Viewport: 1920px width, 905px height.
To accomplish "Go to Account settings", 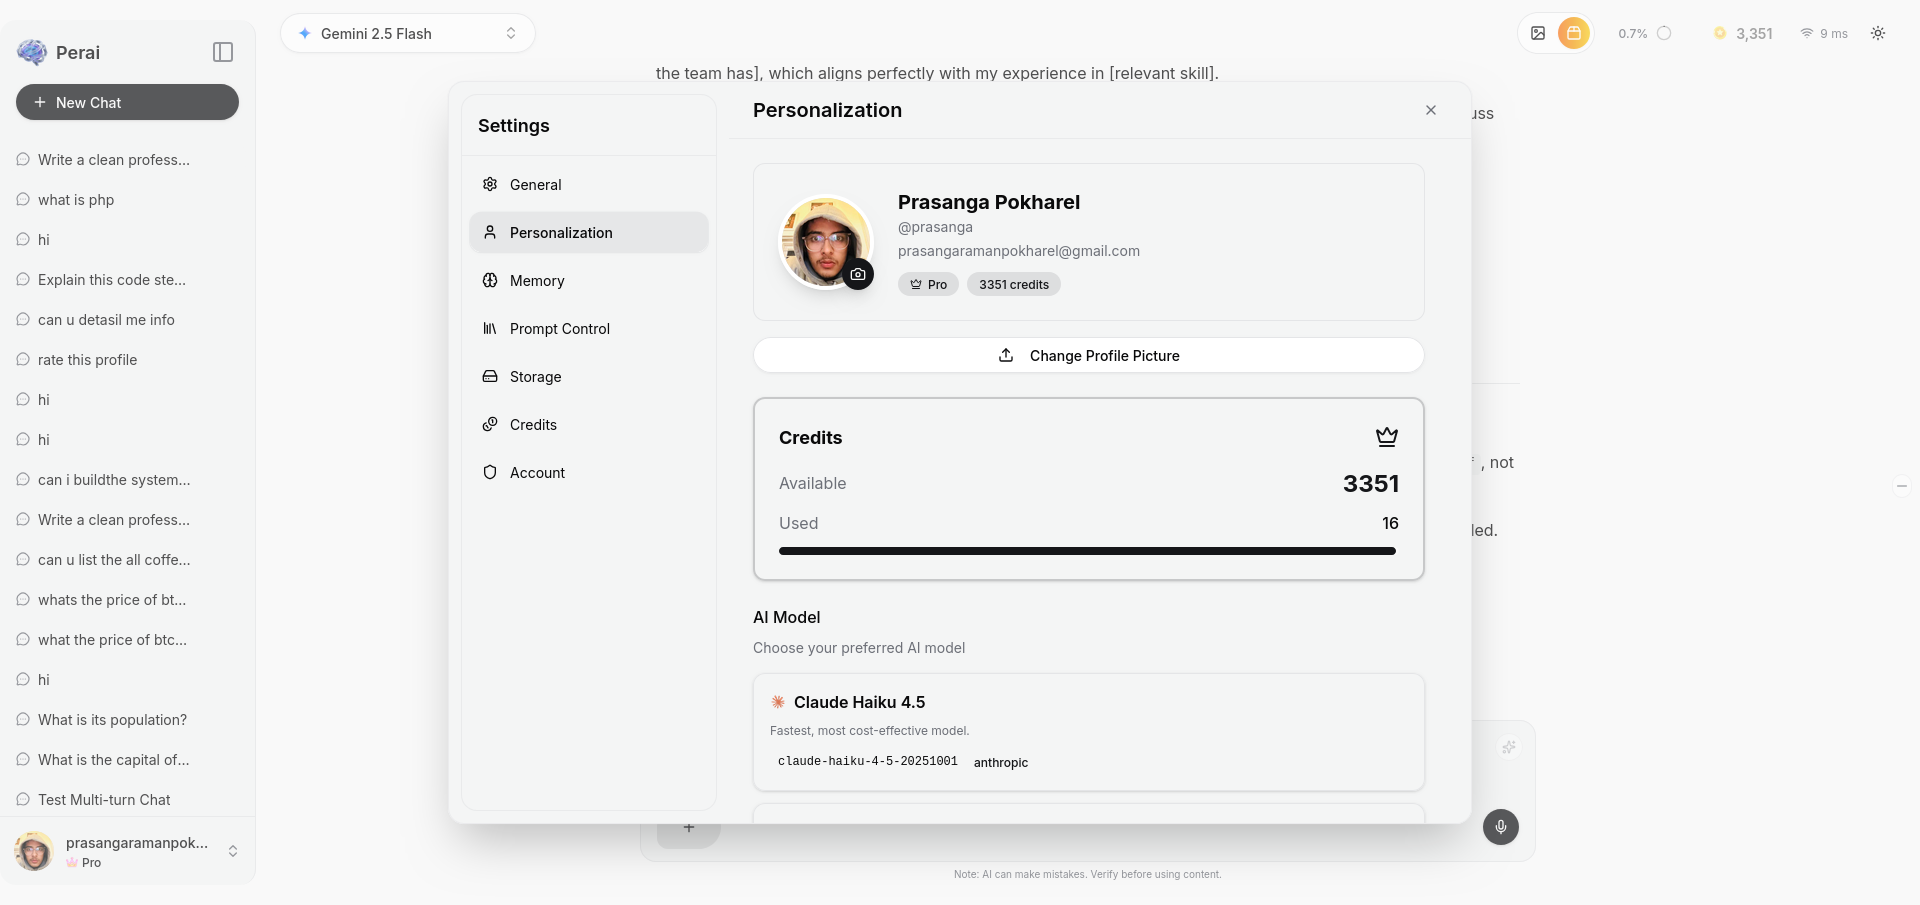I will [589, 472].
